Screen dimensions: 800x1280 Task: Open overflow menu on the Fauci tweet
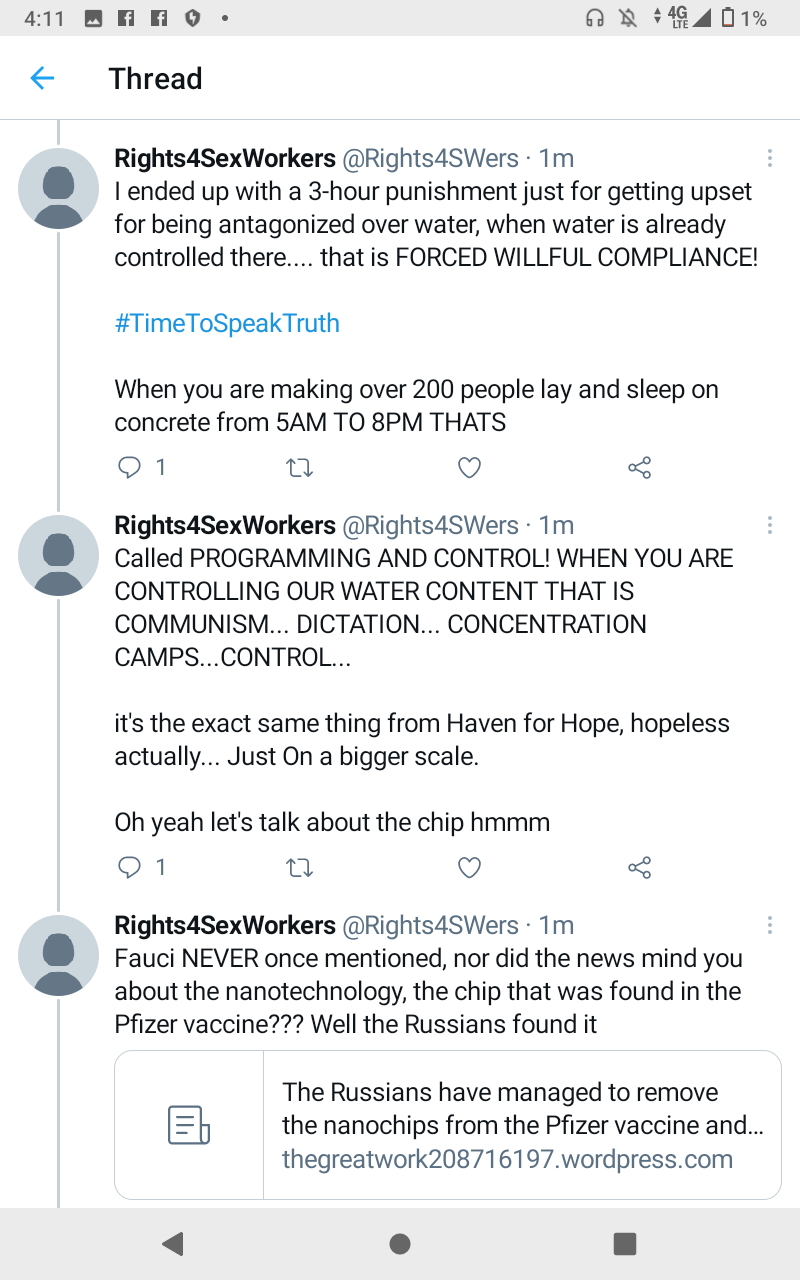click(769, 925)
